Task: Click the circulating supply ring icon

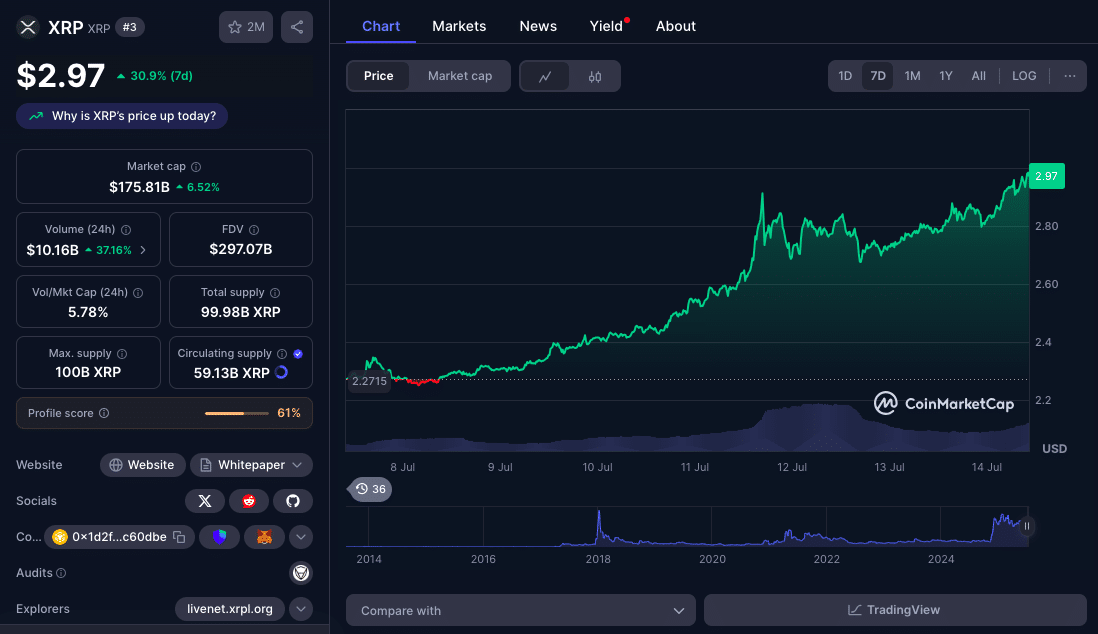Action: pos(282,372)
